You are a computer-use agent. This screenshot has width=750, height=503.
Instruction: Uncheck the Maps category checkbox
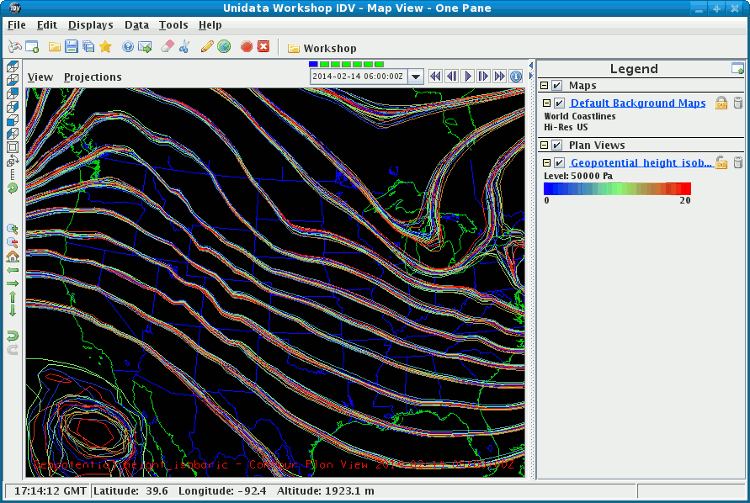tap(557, 86)
